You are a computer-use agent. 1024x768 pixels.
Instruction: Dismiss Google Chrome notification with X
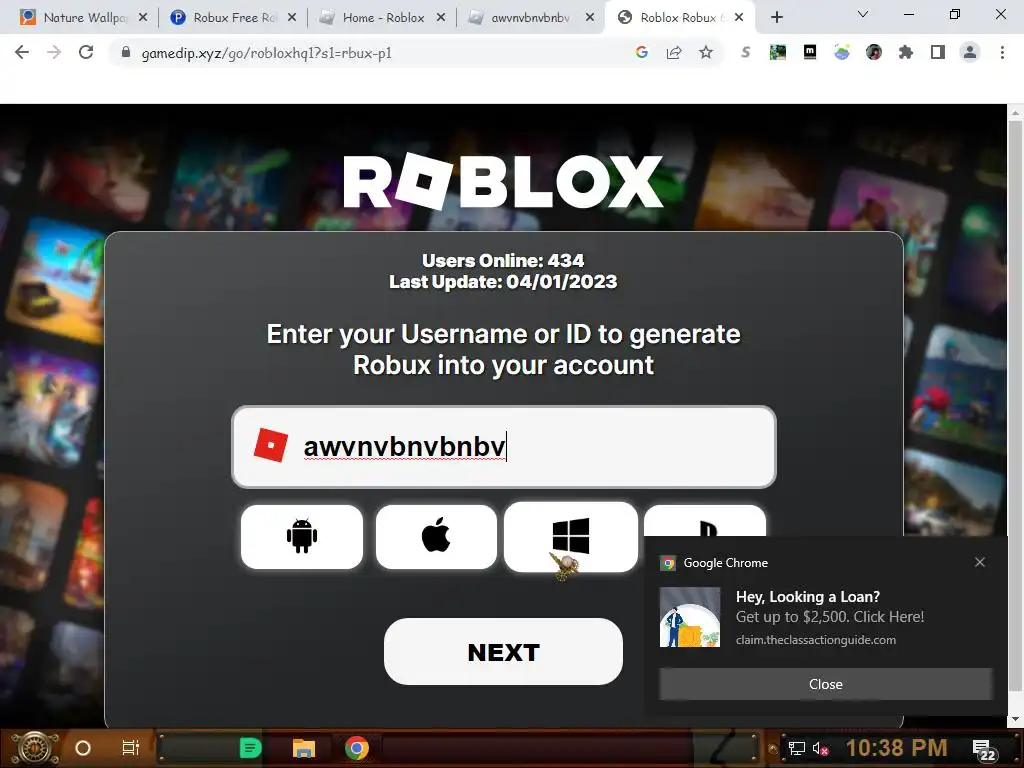click(x=980, y=562)
